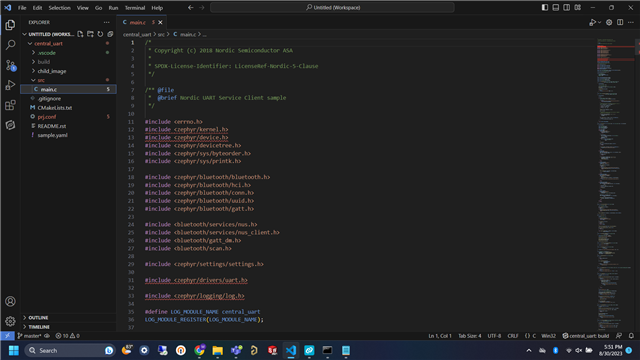This screenshot has width=640, height=360.
Task: Open the Help menu
Action: coord(157,8)
